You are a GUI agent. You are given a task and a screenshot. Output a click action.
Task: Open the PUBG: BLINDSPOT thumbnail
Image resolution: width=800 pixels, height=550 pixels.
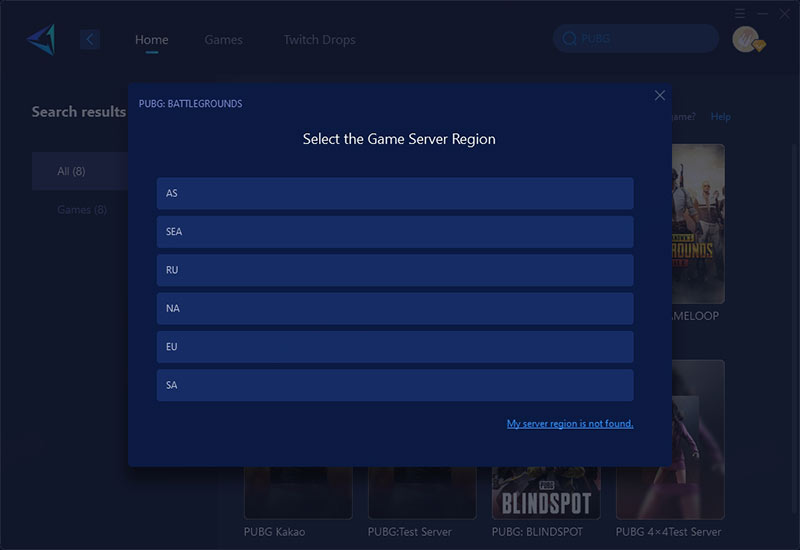point(546,493)
